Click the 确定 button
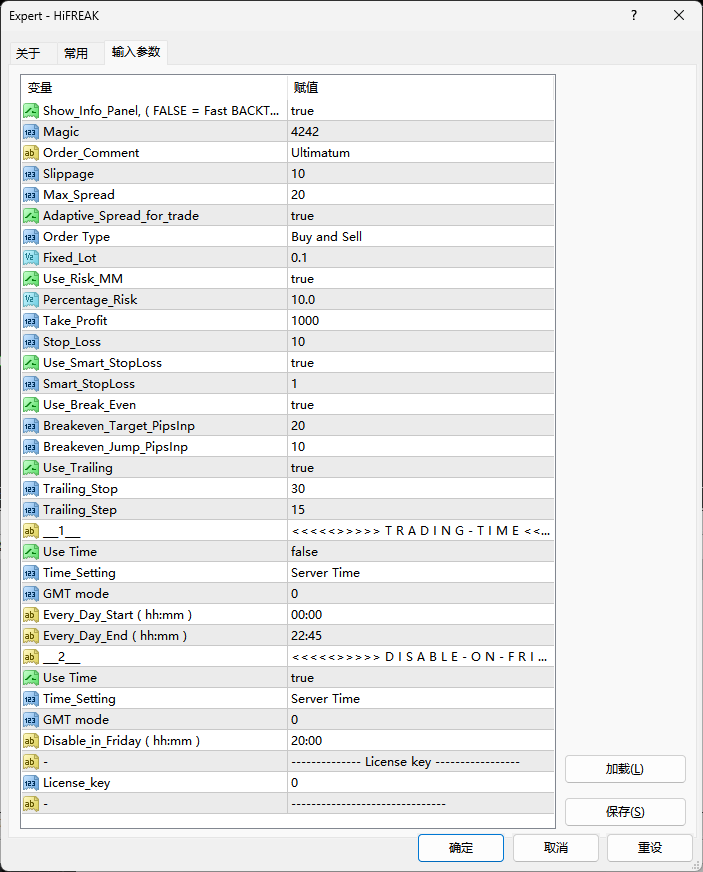Image resolution: width=703 pixels, height=872 pixels. 461,848
